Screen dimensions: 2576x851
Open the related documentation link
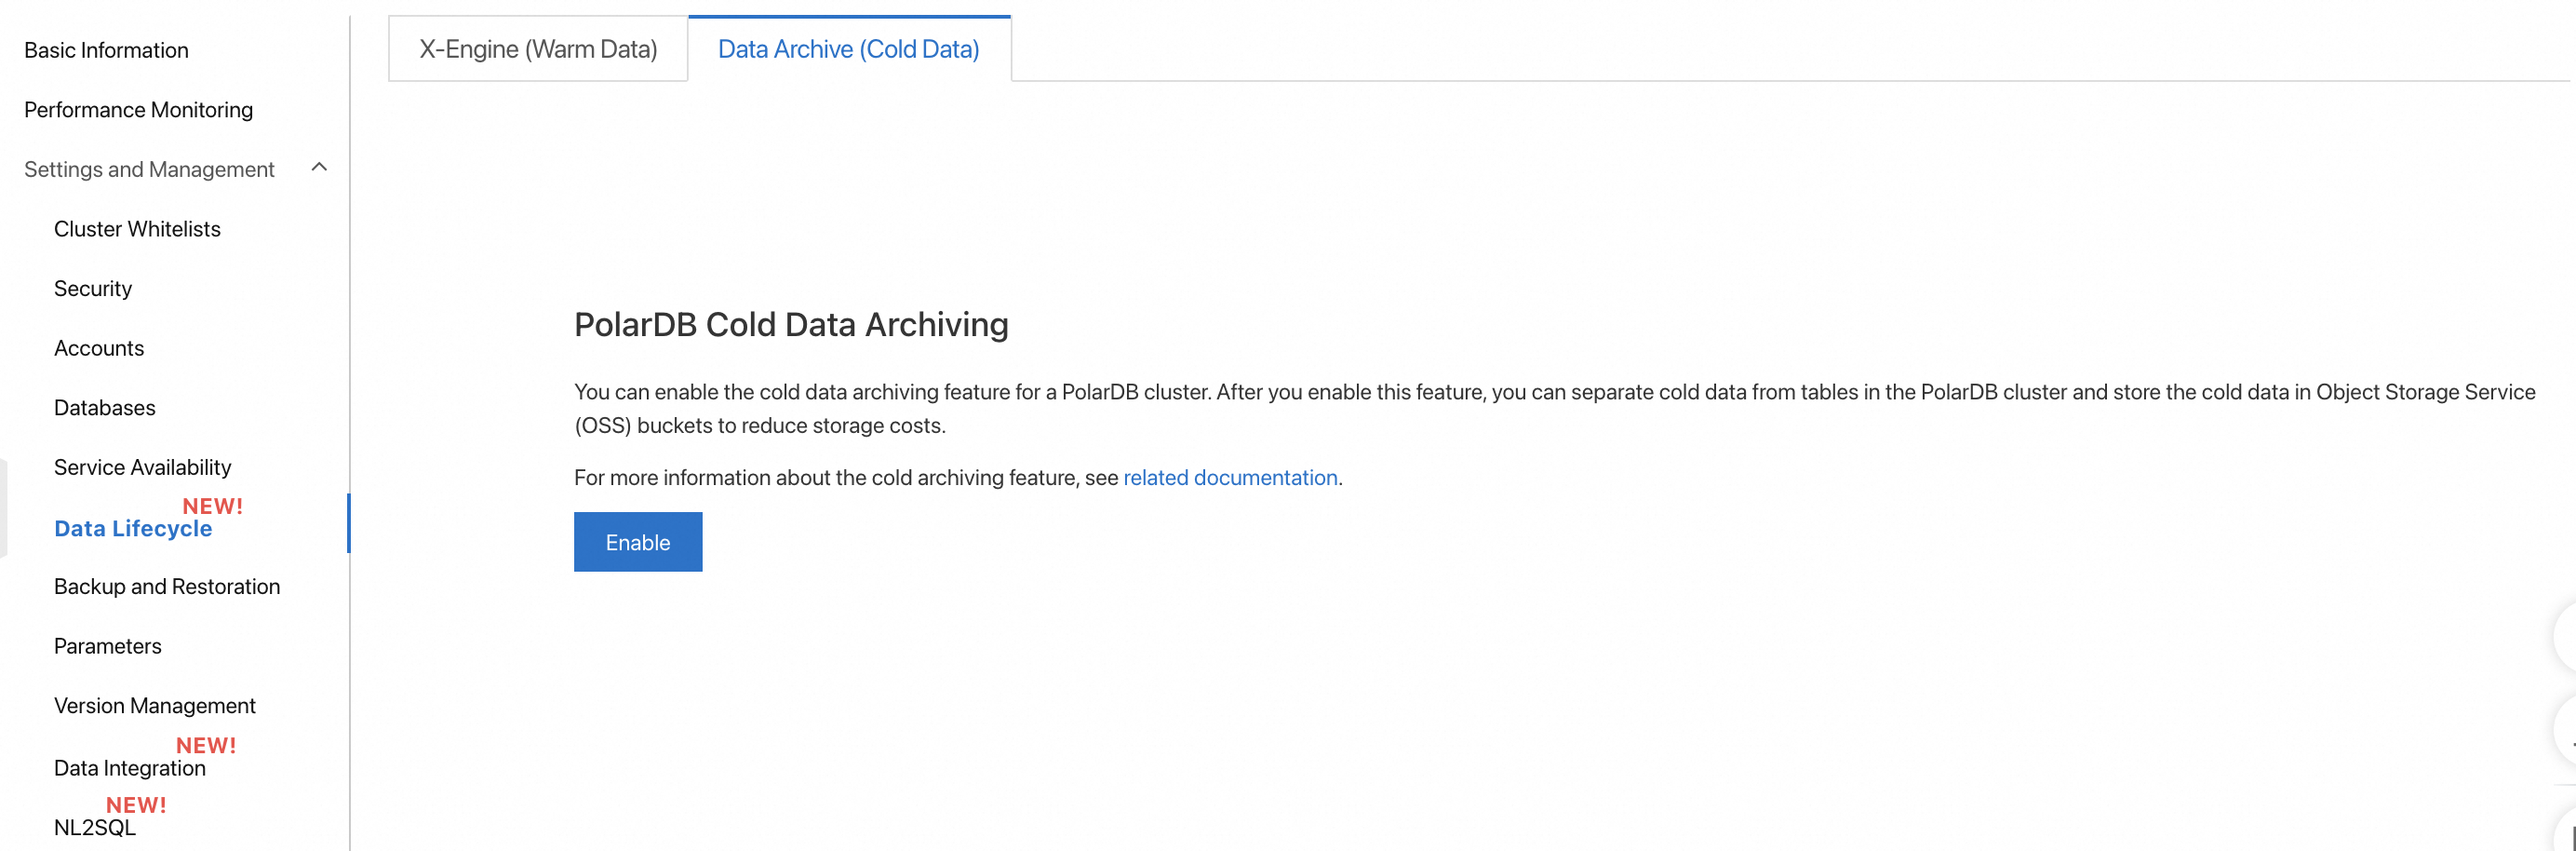click(1230, 478)
